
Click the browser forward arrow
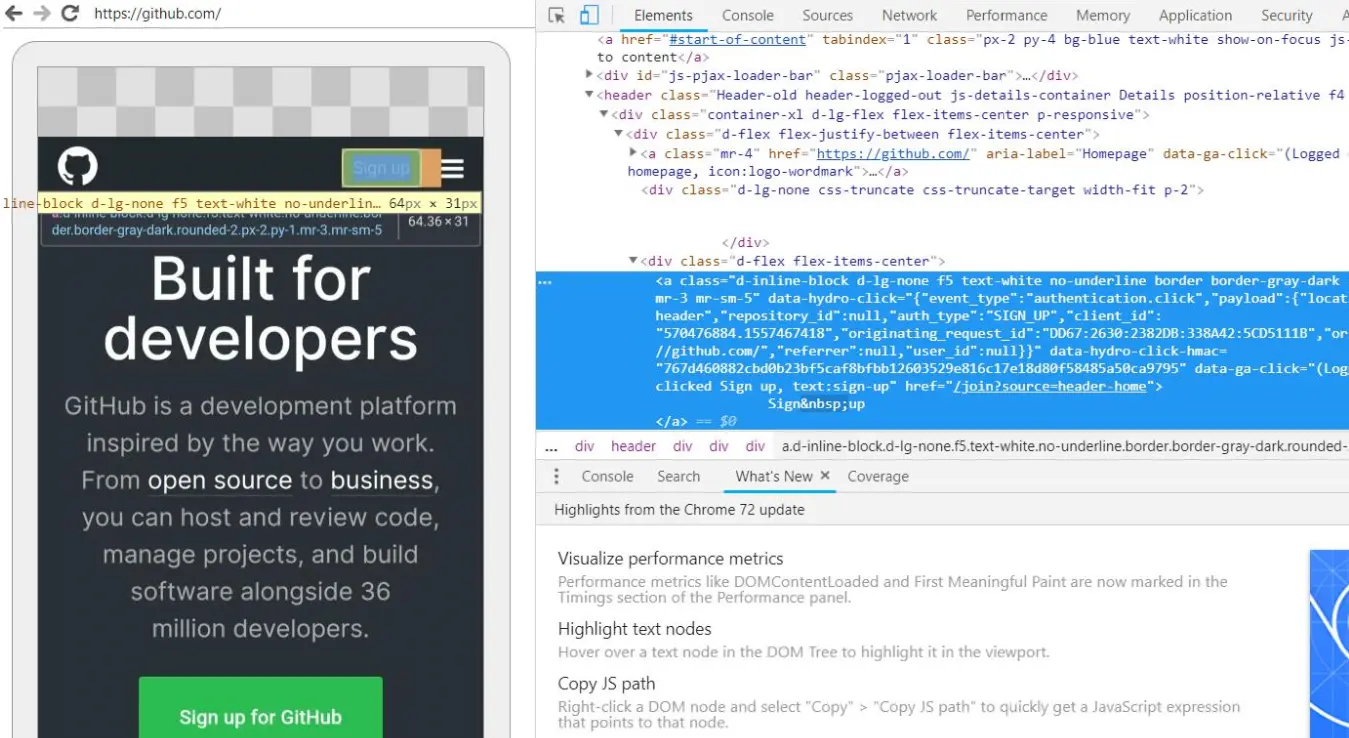(x=42, y=14)
